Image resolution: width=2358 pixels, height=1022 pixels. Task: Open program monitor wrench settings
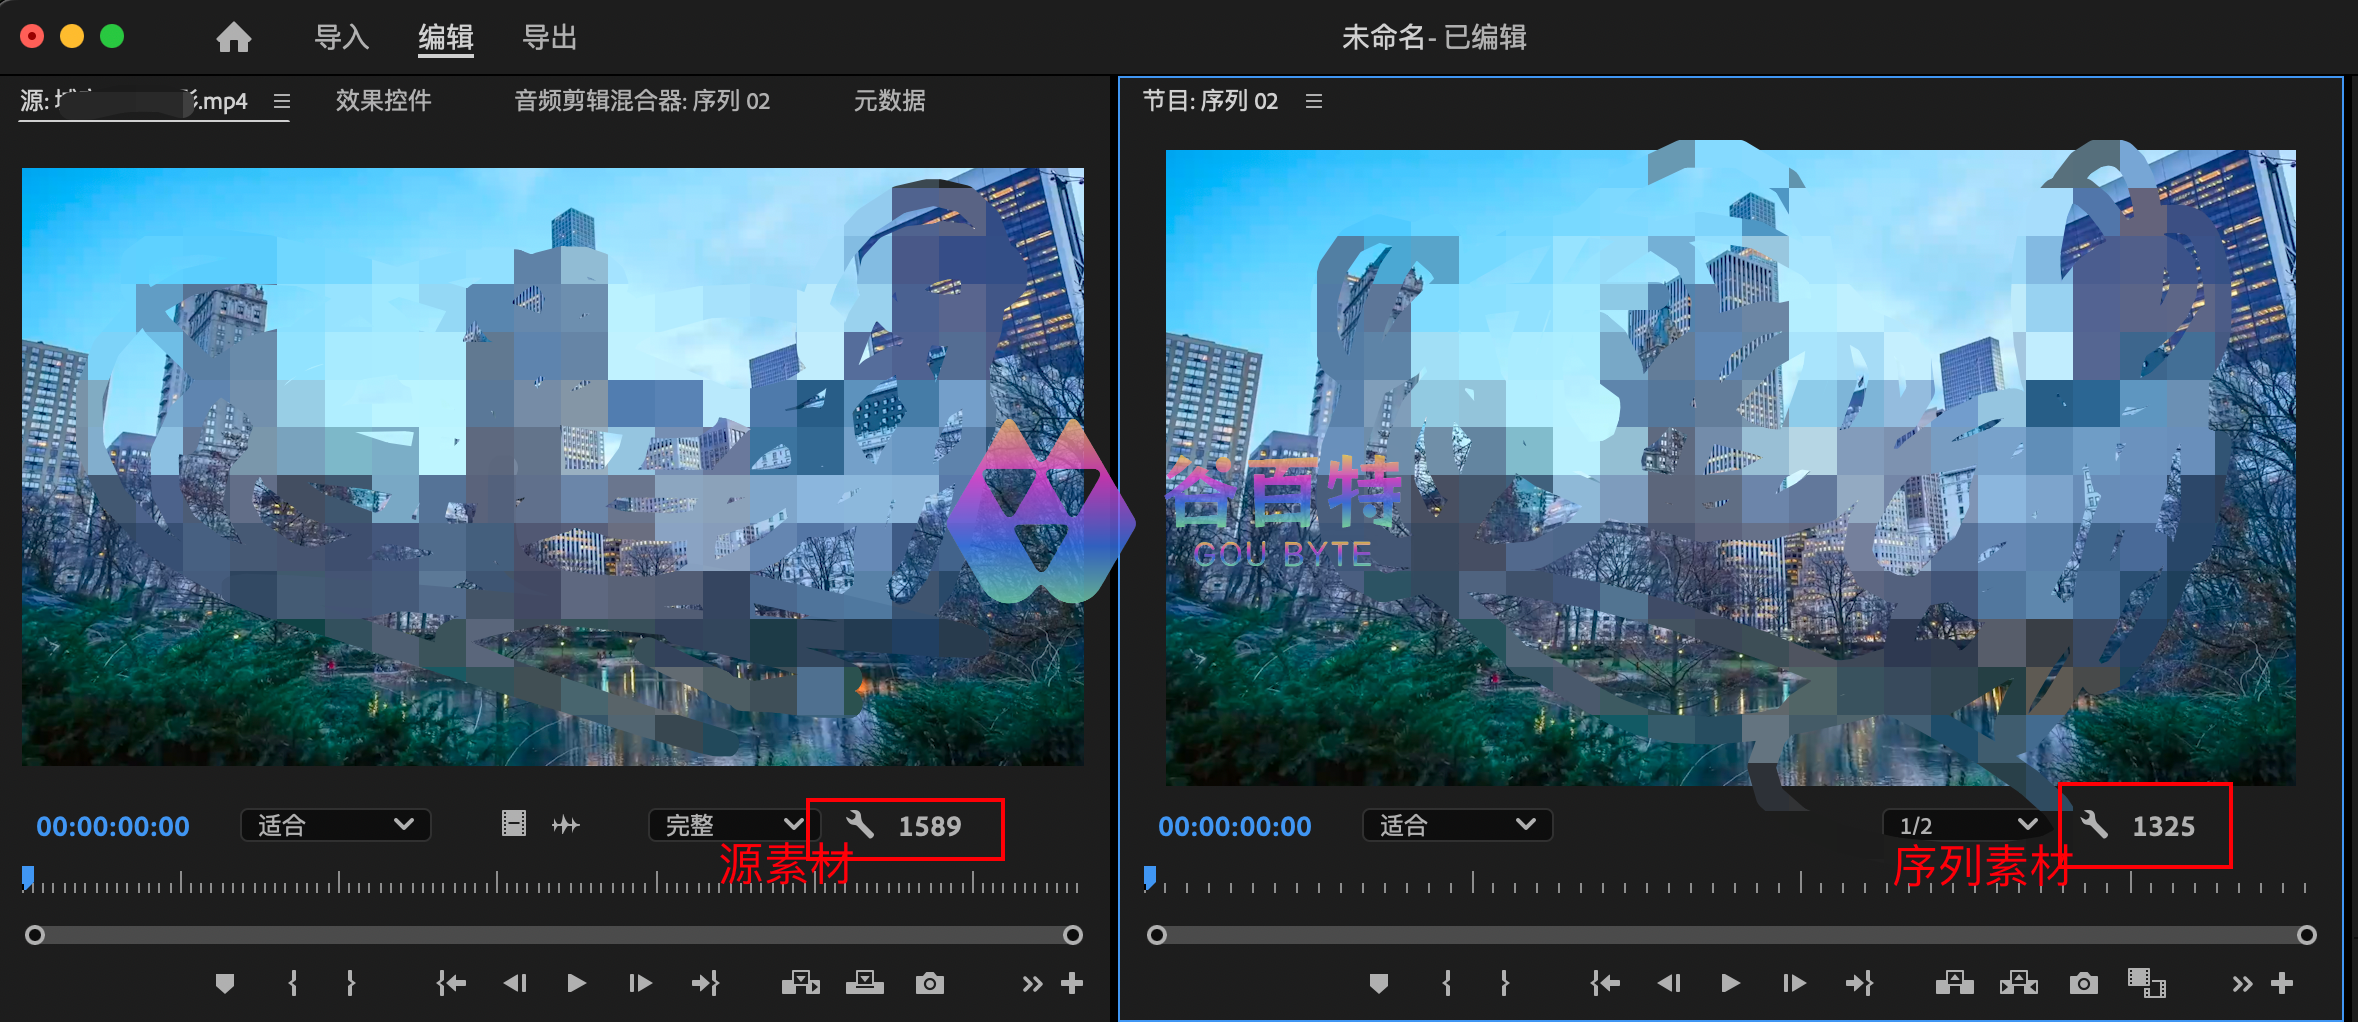pos(2094,825)
